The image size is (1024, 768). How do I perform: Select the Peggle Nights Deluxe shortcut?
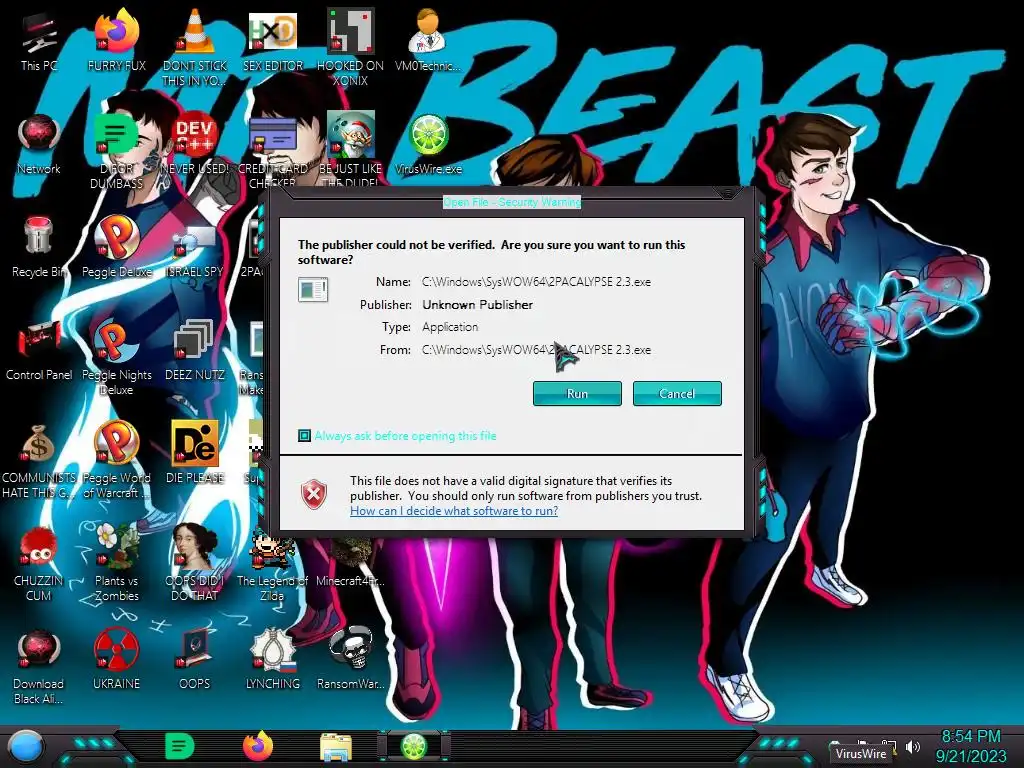coord(116,358)
